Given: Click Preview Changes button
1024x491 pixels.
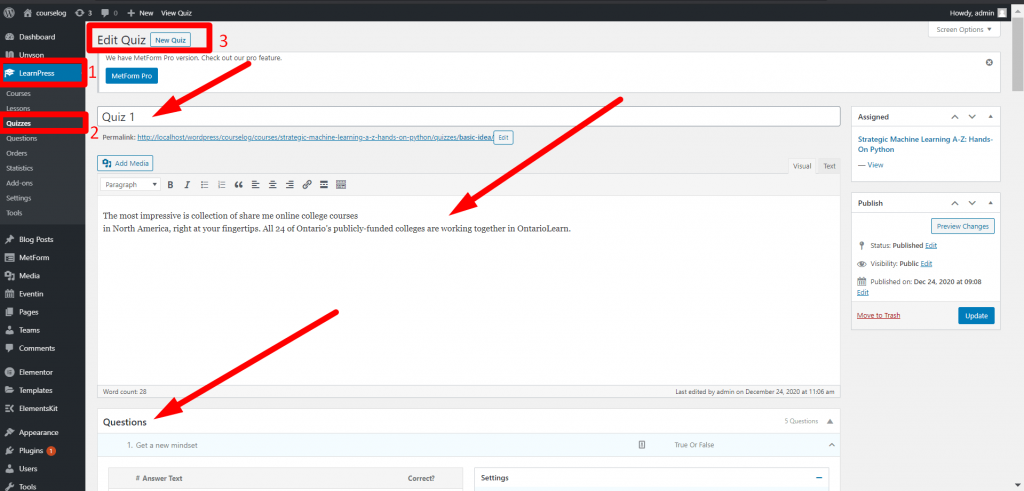Looking at the screenshot, I should click(963, 227).
